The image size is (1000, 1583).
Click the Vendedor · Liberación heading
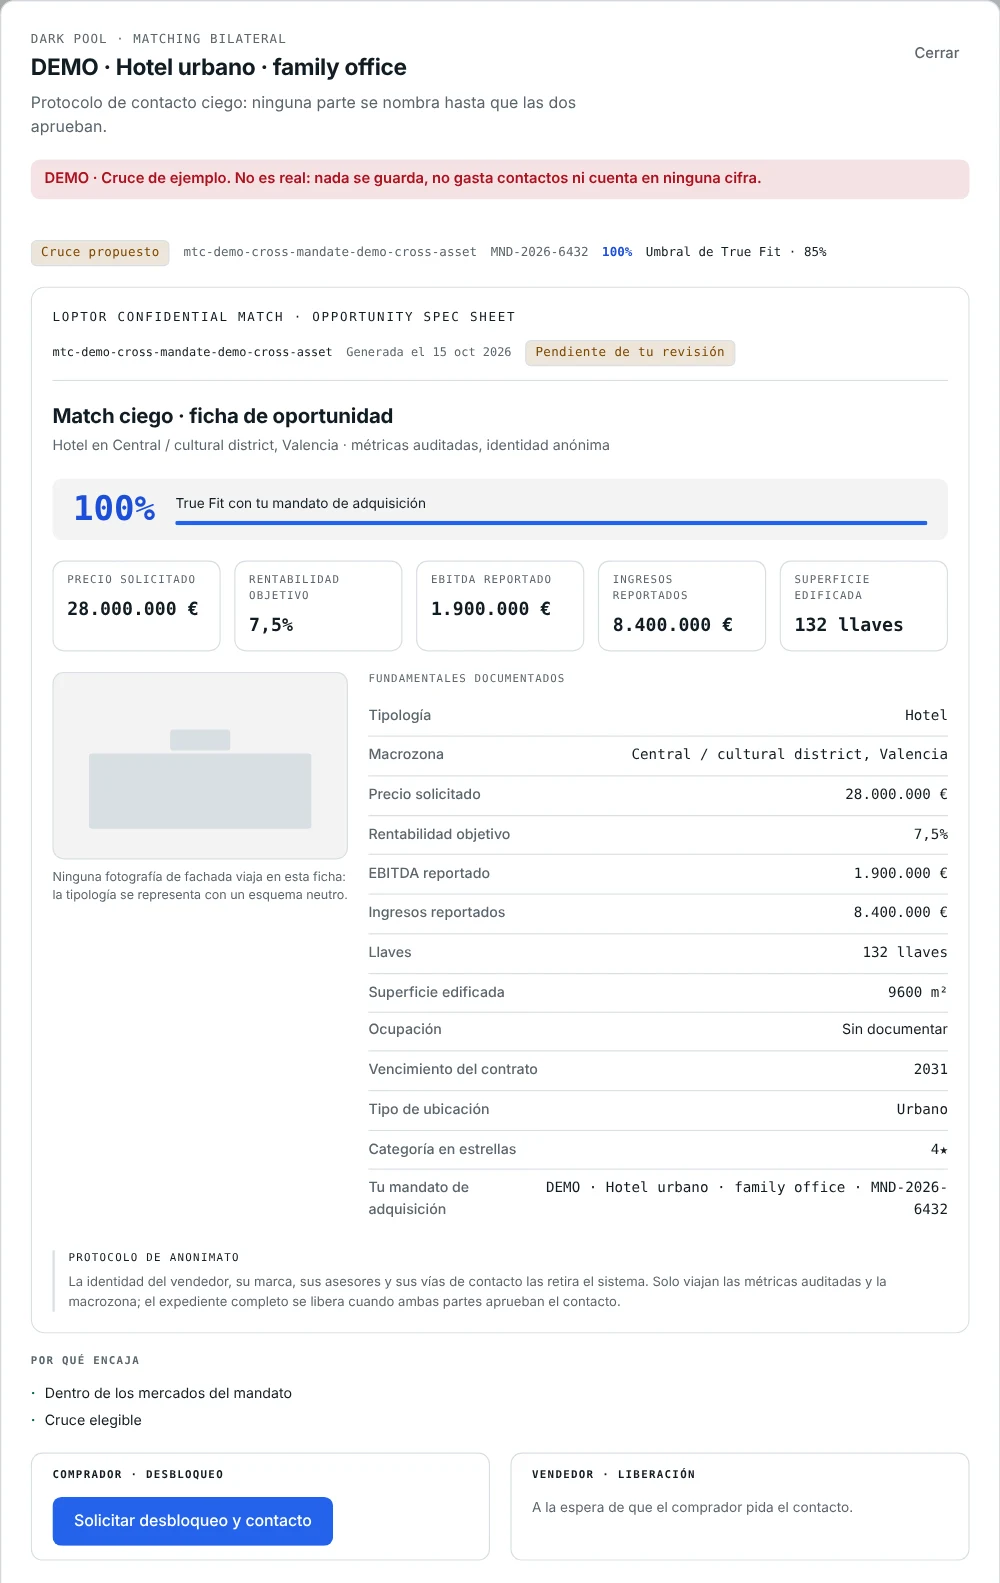click(x=613, y=1474)
